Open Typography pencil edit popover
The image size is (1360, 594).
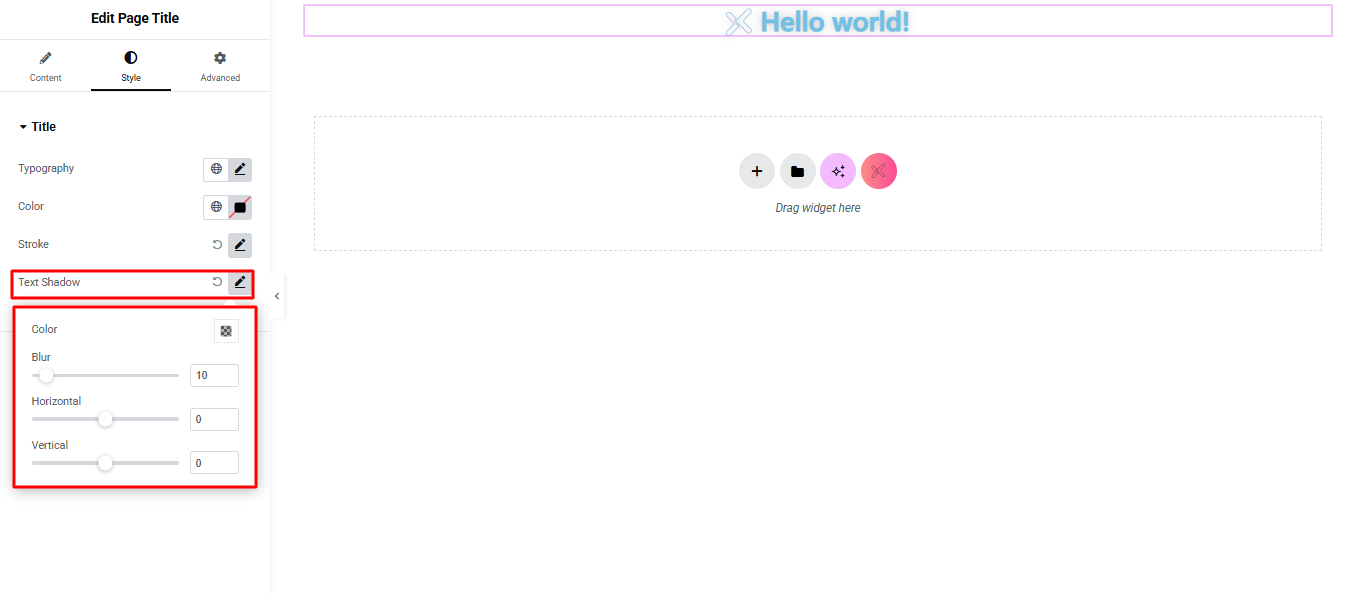(240, 169)
